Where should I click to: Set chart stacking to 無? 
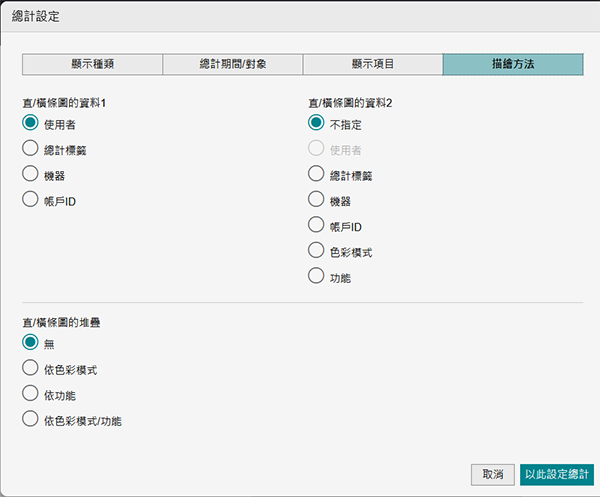pos(30,343)
